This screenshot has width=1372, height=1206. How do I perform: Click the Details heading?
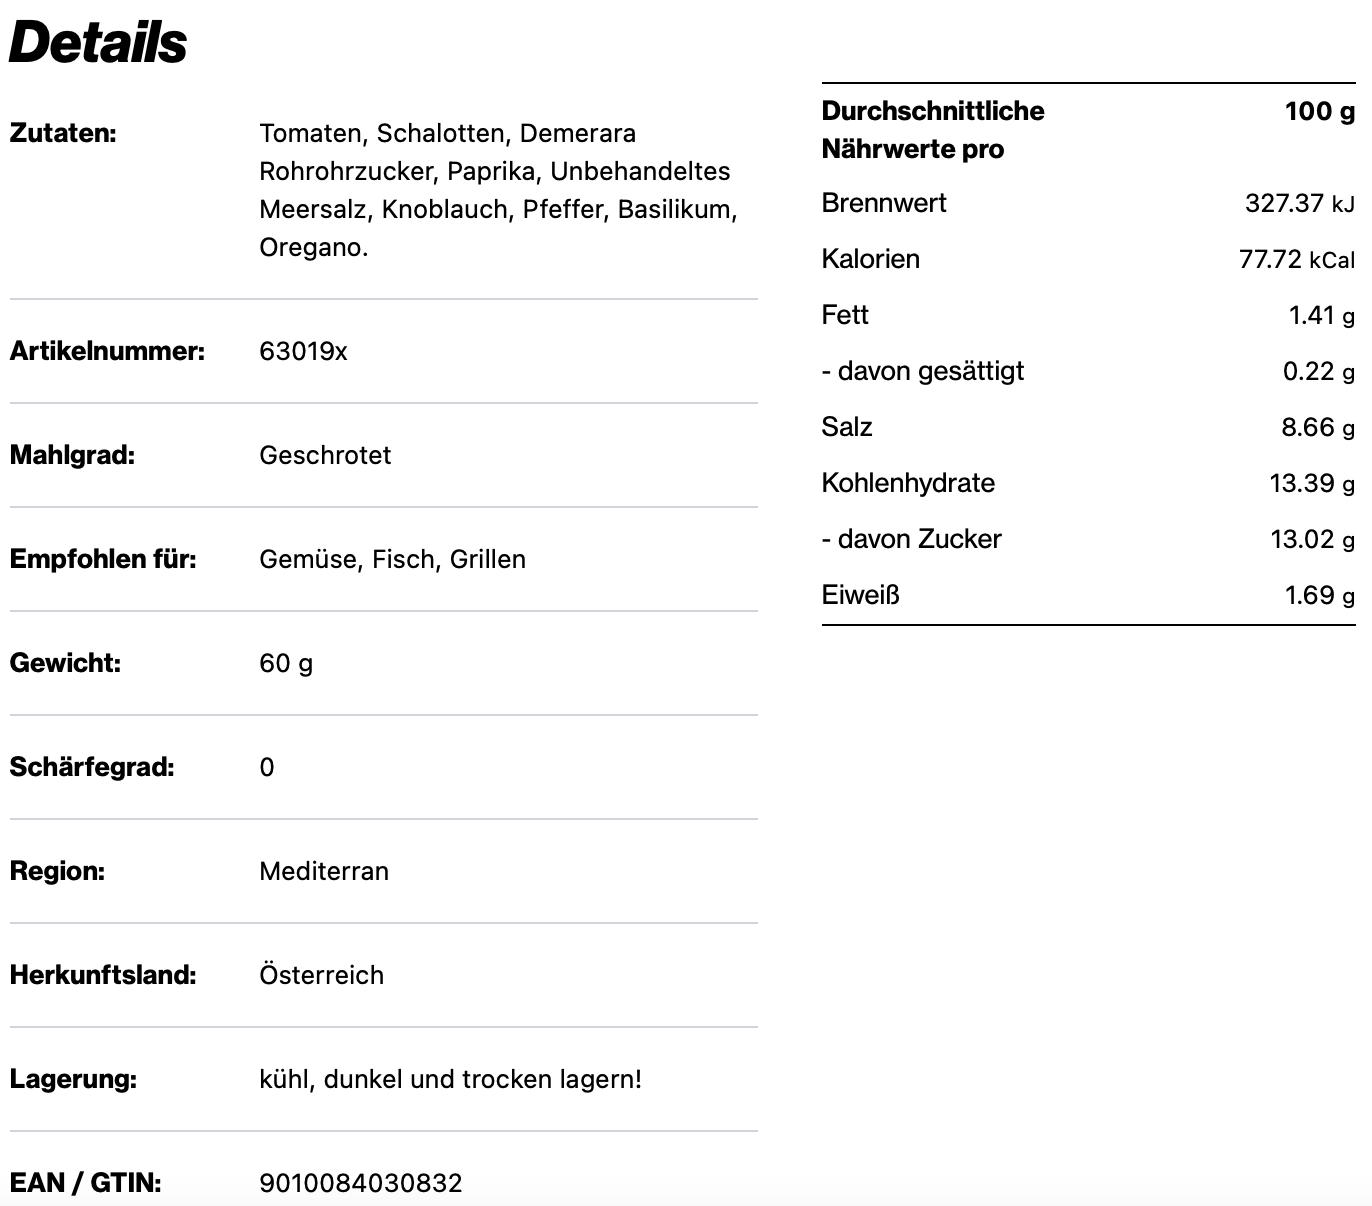tap(98, 42)
